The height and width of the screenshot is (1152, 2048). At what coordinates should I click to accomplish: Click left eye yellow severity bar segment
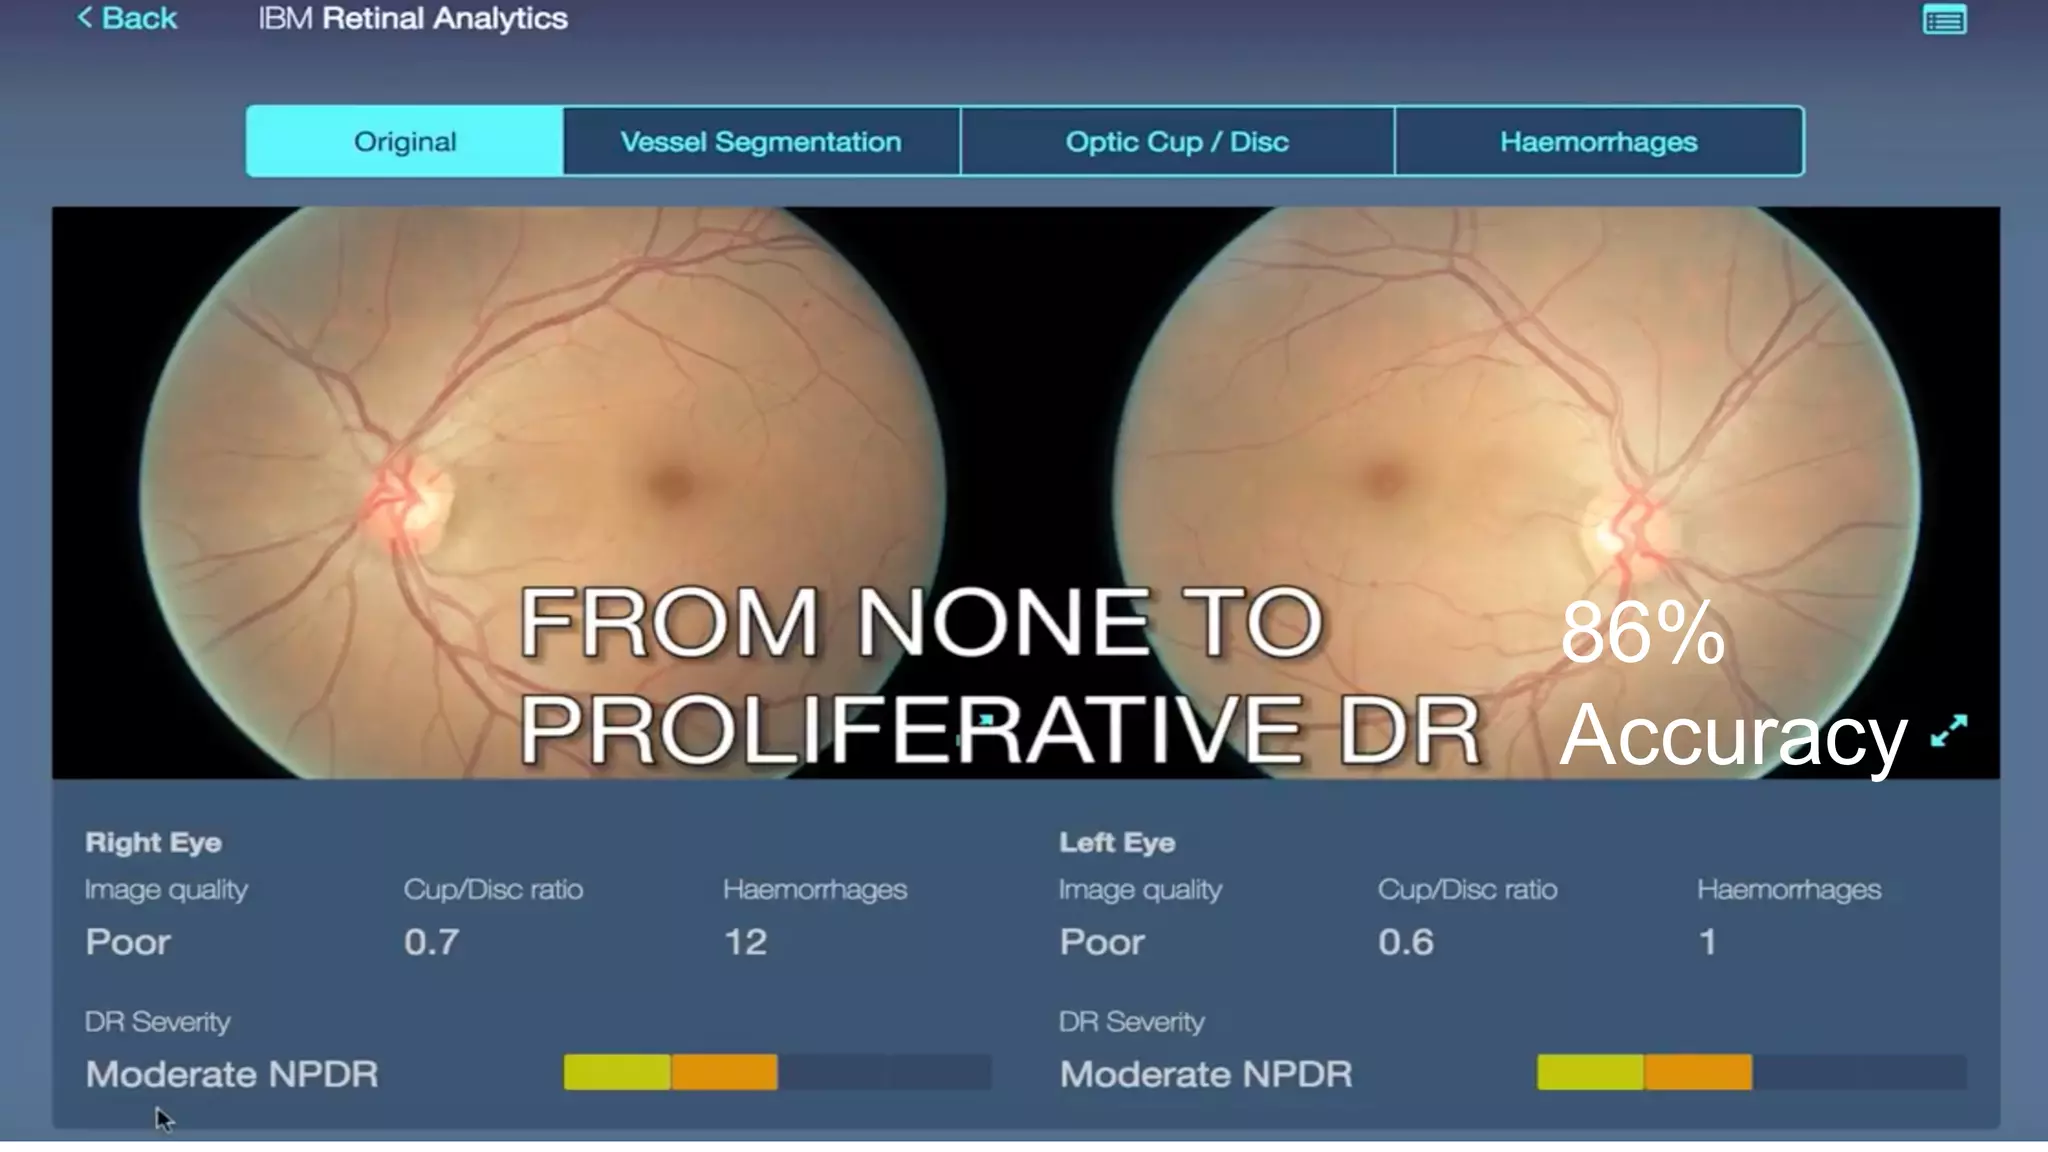[1590, 1072]
